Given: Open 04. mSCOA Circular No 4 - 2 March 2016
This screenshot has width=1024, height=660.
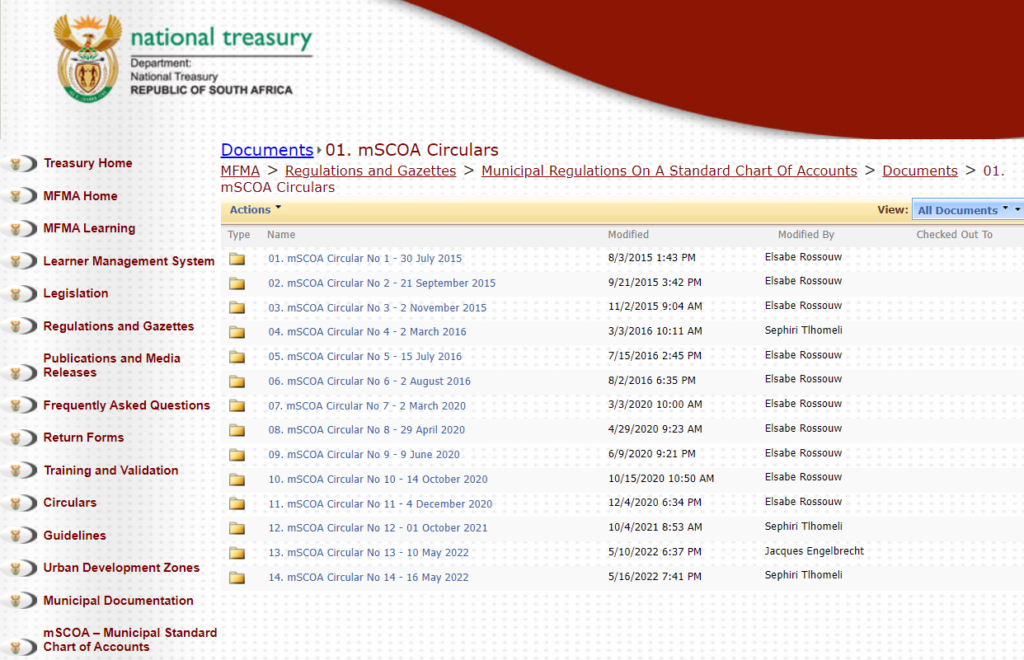Looking at the screenshot, I should [367, 332].
